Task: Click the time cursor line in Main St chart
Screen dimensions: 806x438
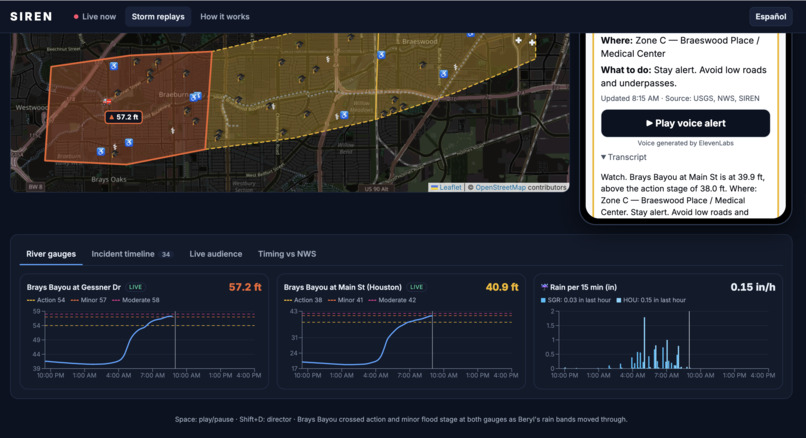Action: tap(432, 340)
